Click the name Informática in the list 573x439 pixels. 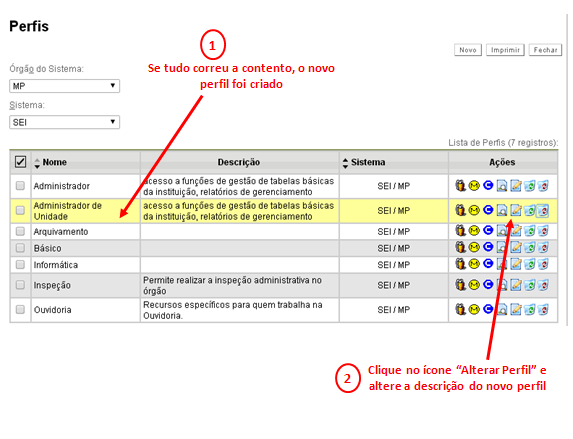(x=56, y=265)
